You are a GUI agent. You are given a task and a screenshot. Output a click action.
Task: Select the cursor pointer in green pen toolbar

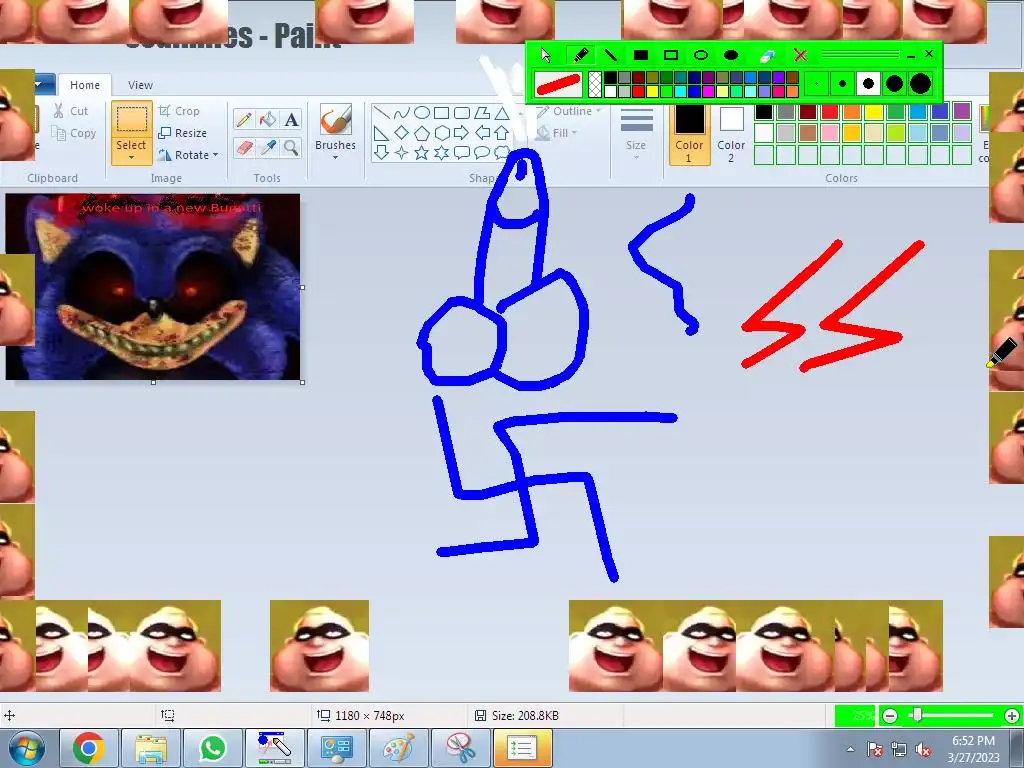546,56
